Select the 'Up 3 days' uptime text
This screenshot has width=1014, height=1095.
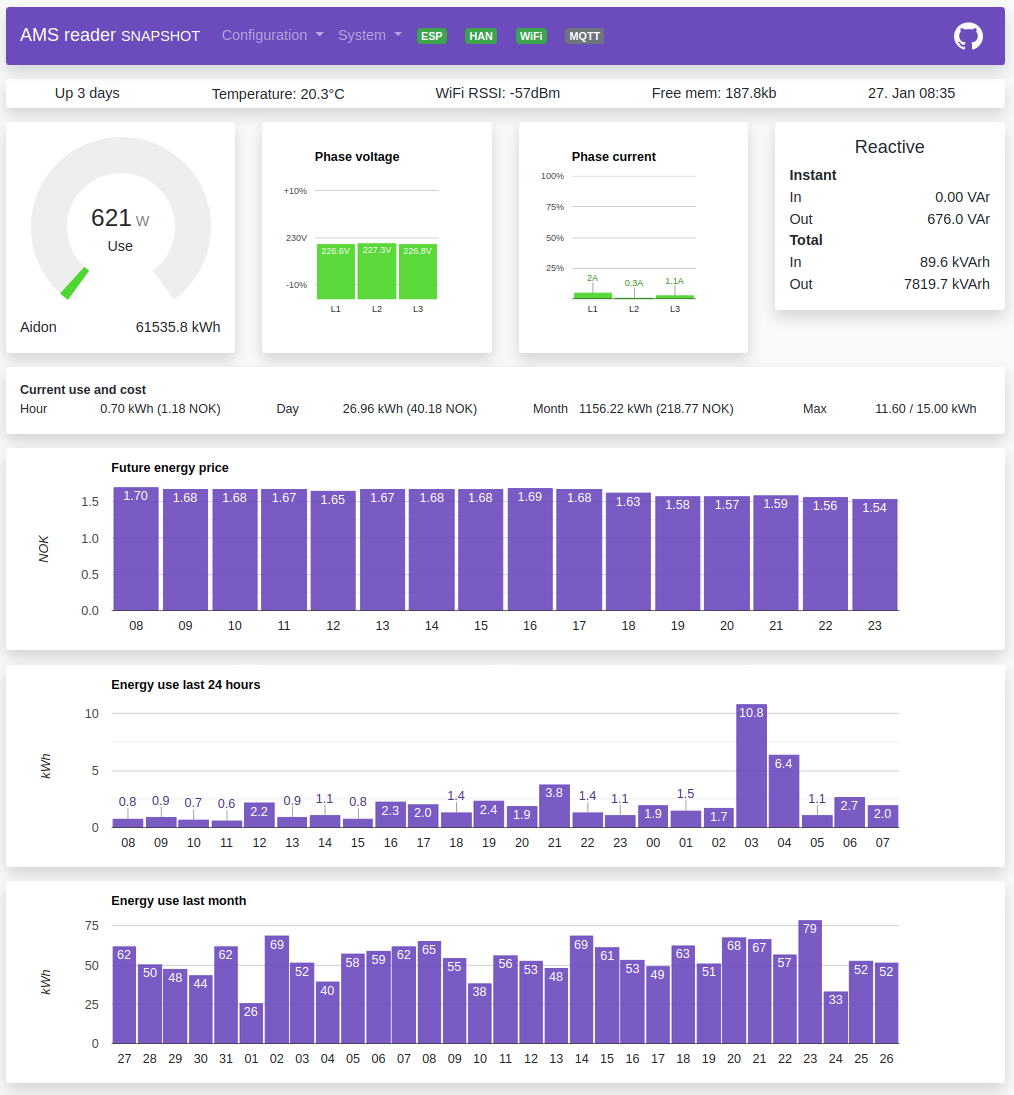pyautogui.click(x=87, y=94)
